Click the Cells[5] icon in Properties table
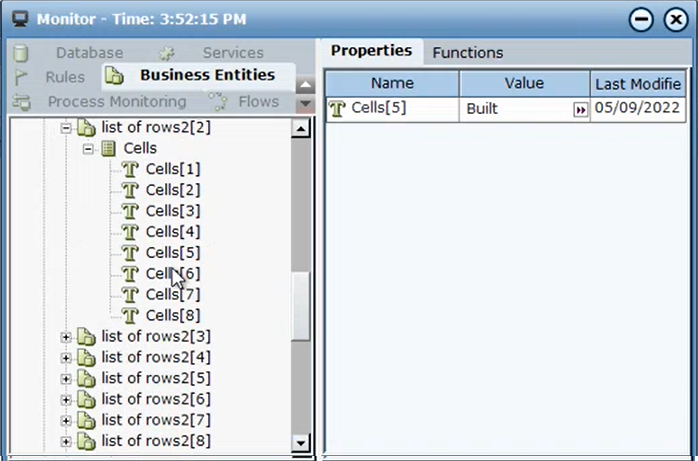The image size is (698, 461). coord(338,109)
